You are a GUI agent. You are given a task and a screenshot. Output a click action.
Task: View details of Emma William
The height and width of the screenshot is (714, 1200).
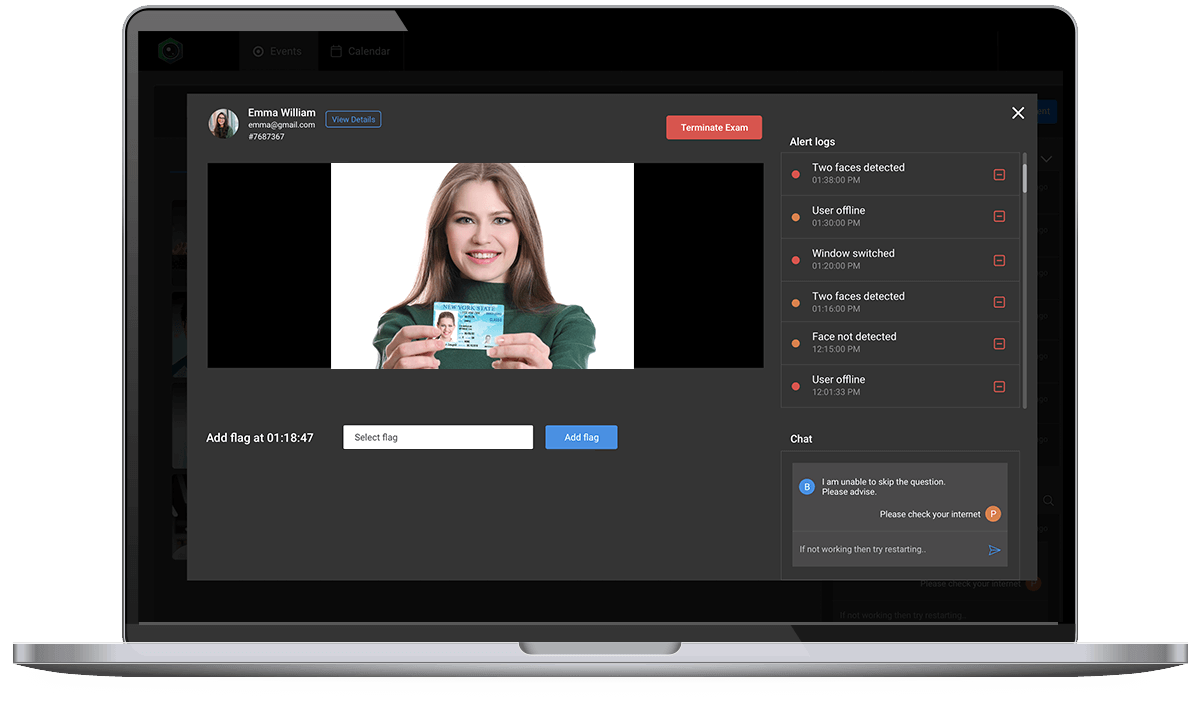352,118
